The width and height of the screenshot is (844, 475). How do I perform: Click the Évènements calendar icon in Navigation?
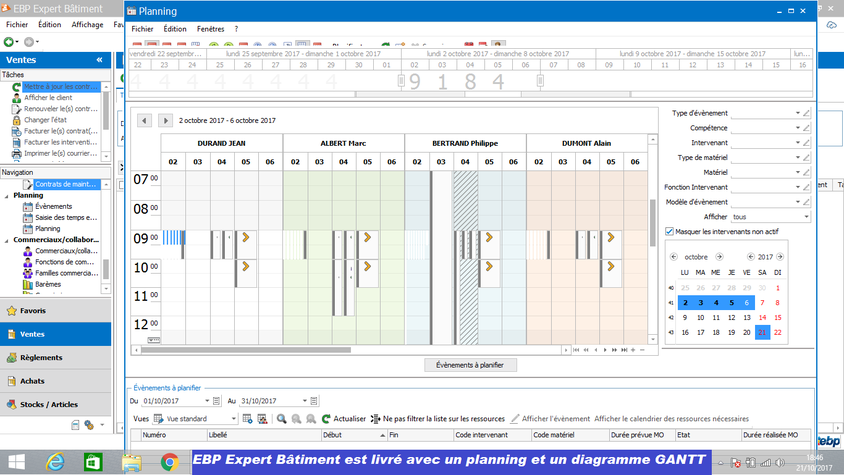pyautogui.click(x=28, y=207)
